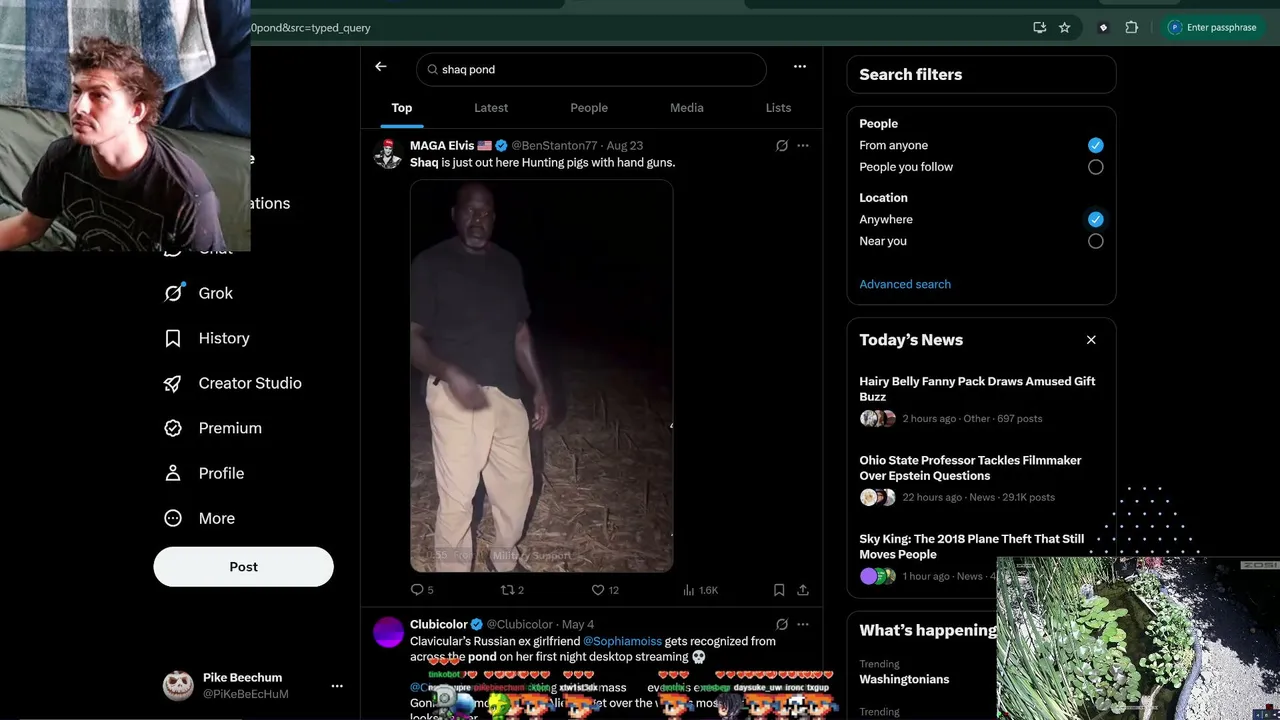Expand the More menu in sidebar
Viewport: 1280px width, 720px height.
click(x=200, y=518)
